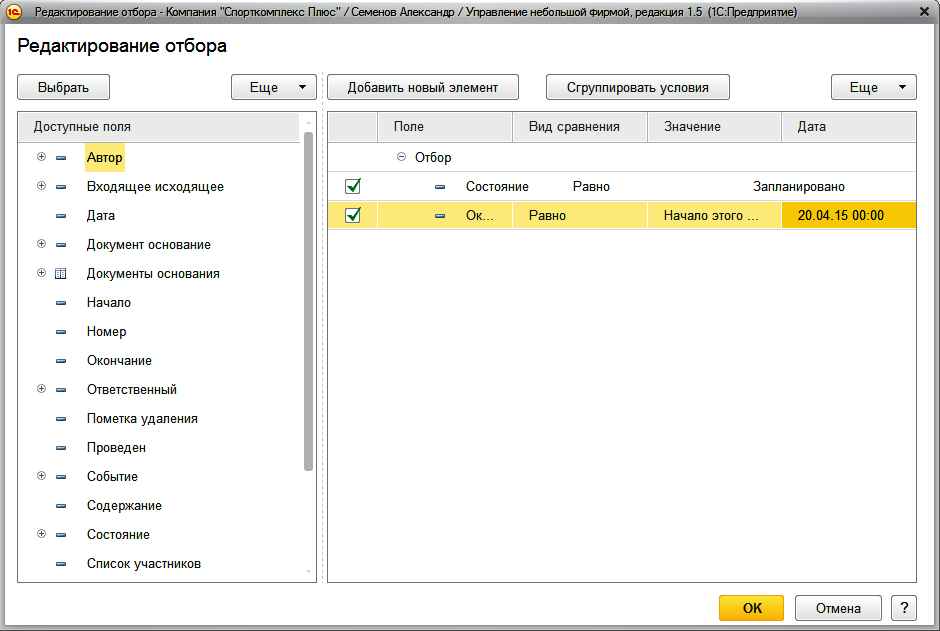Click the Дата column header

(x=849, y=127)
